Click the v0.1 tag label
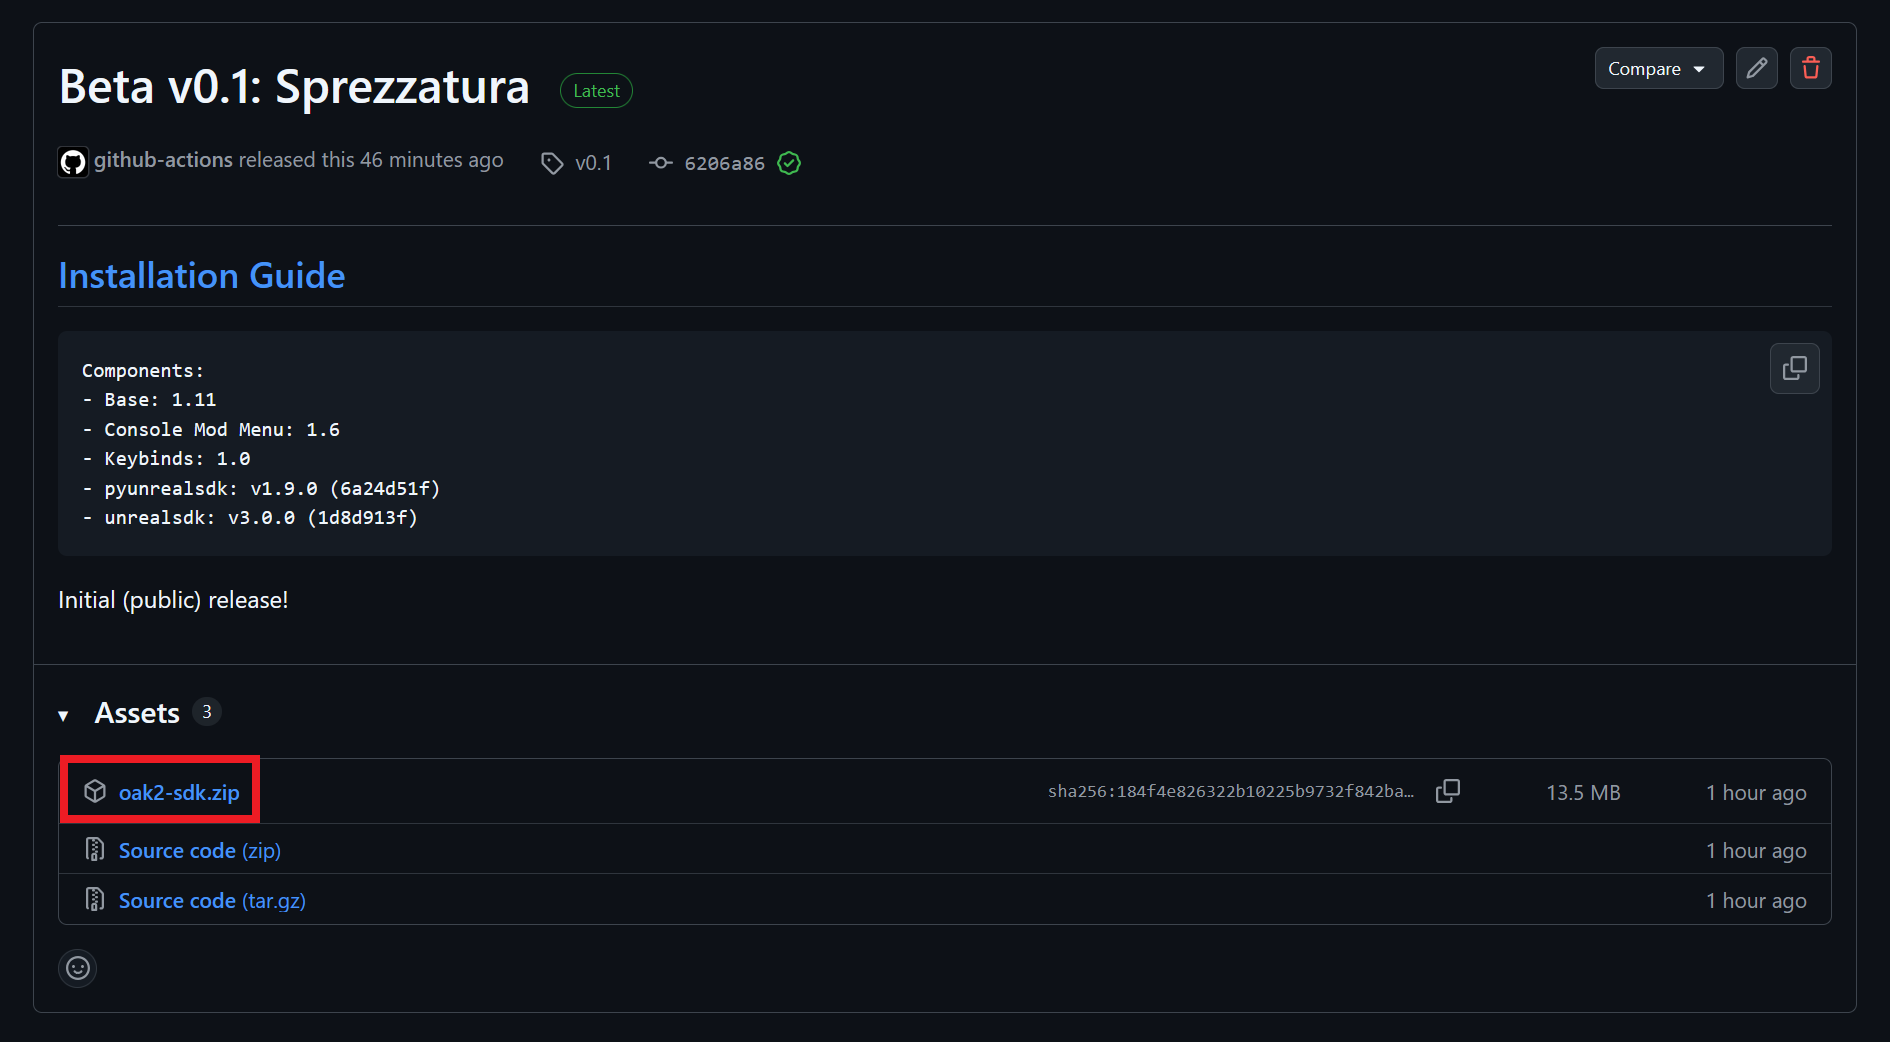 (x=593, y=163)
